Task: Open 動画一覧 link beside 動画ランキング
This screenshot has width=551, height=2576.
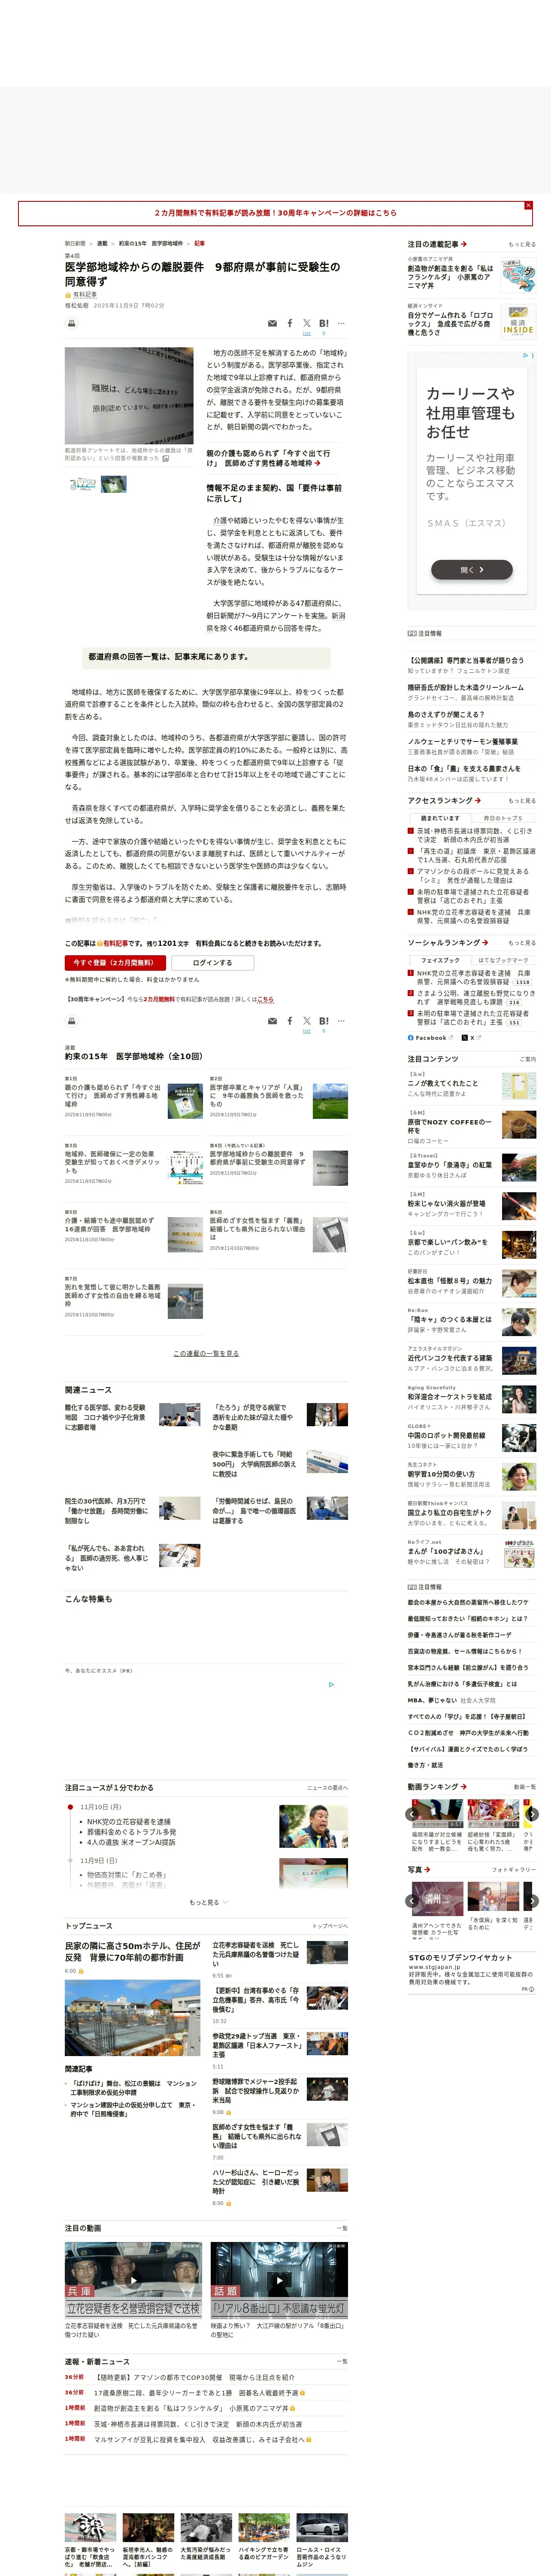Action: pyautogui.click(x=524, y=1787)
